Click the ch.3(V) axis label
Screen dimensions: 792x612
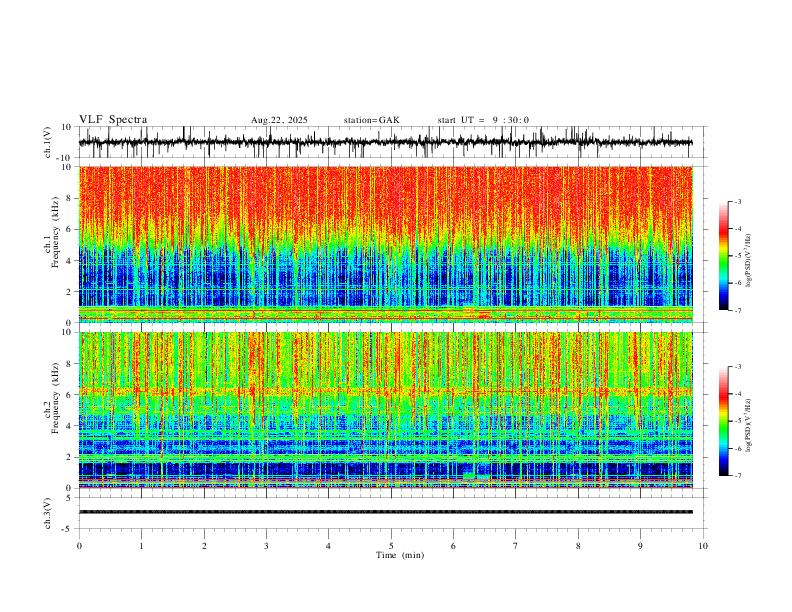48,513
